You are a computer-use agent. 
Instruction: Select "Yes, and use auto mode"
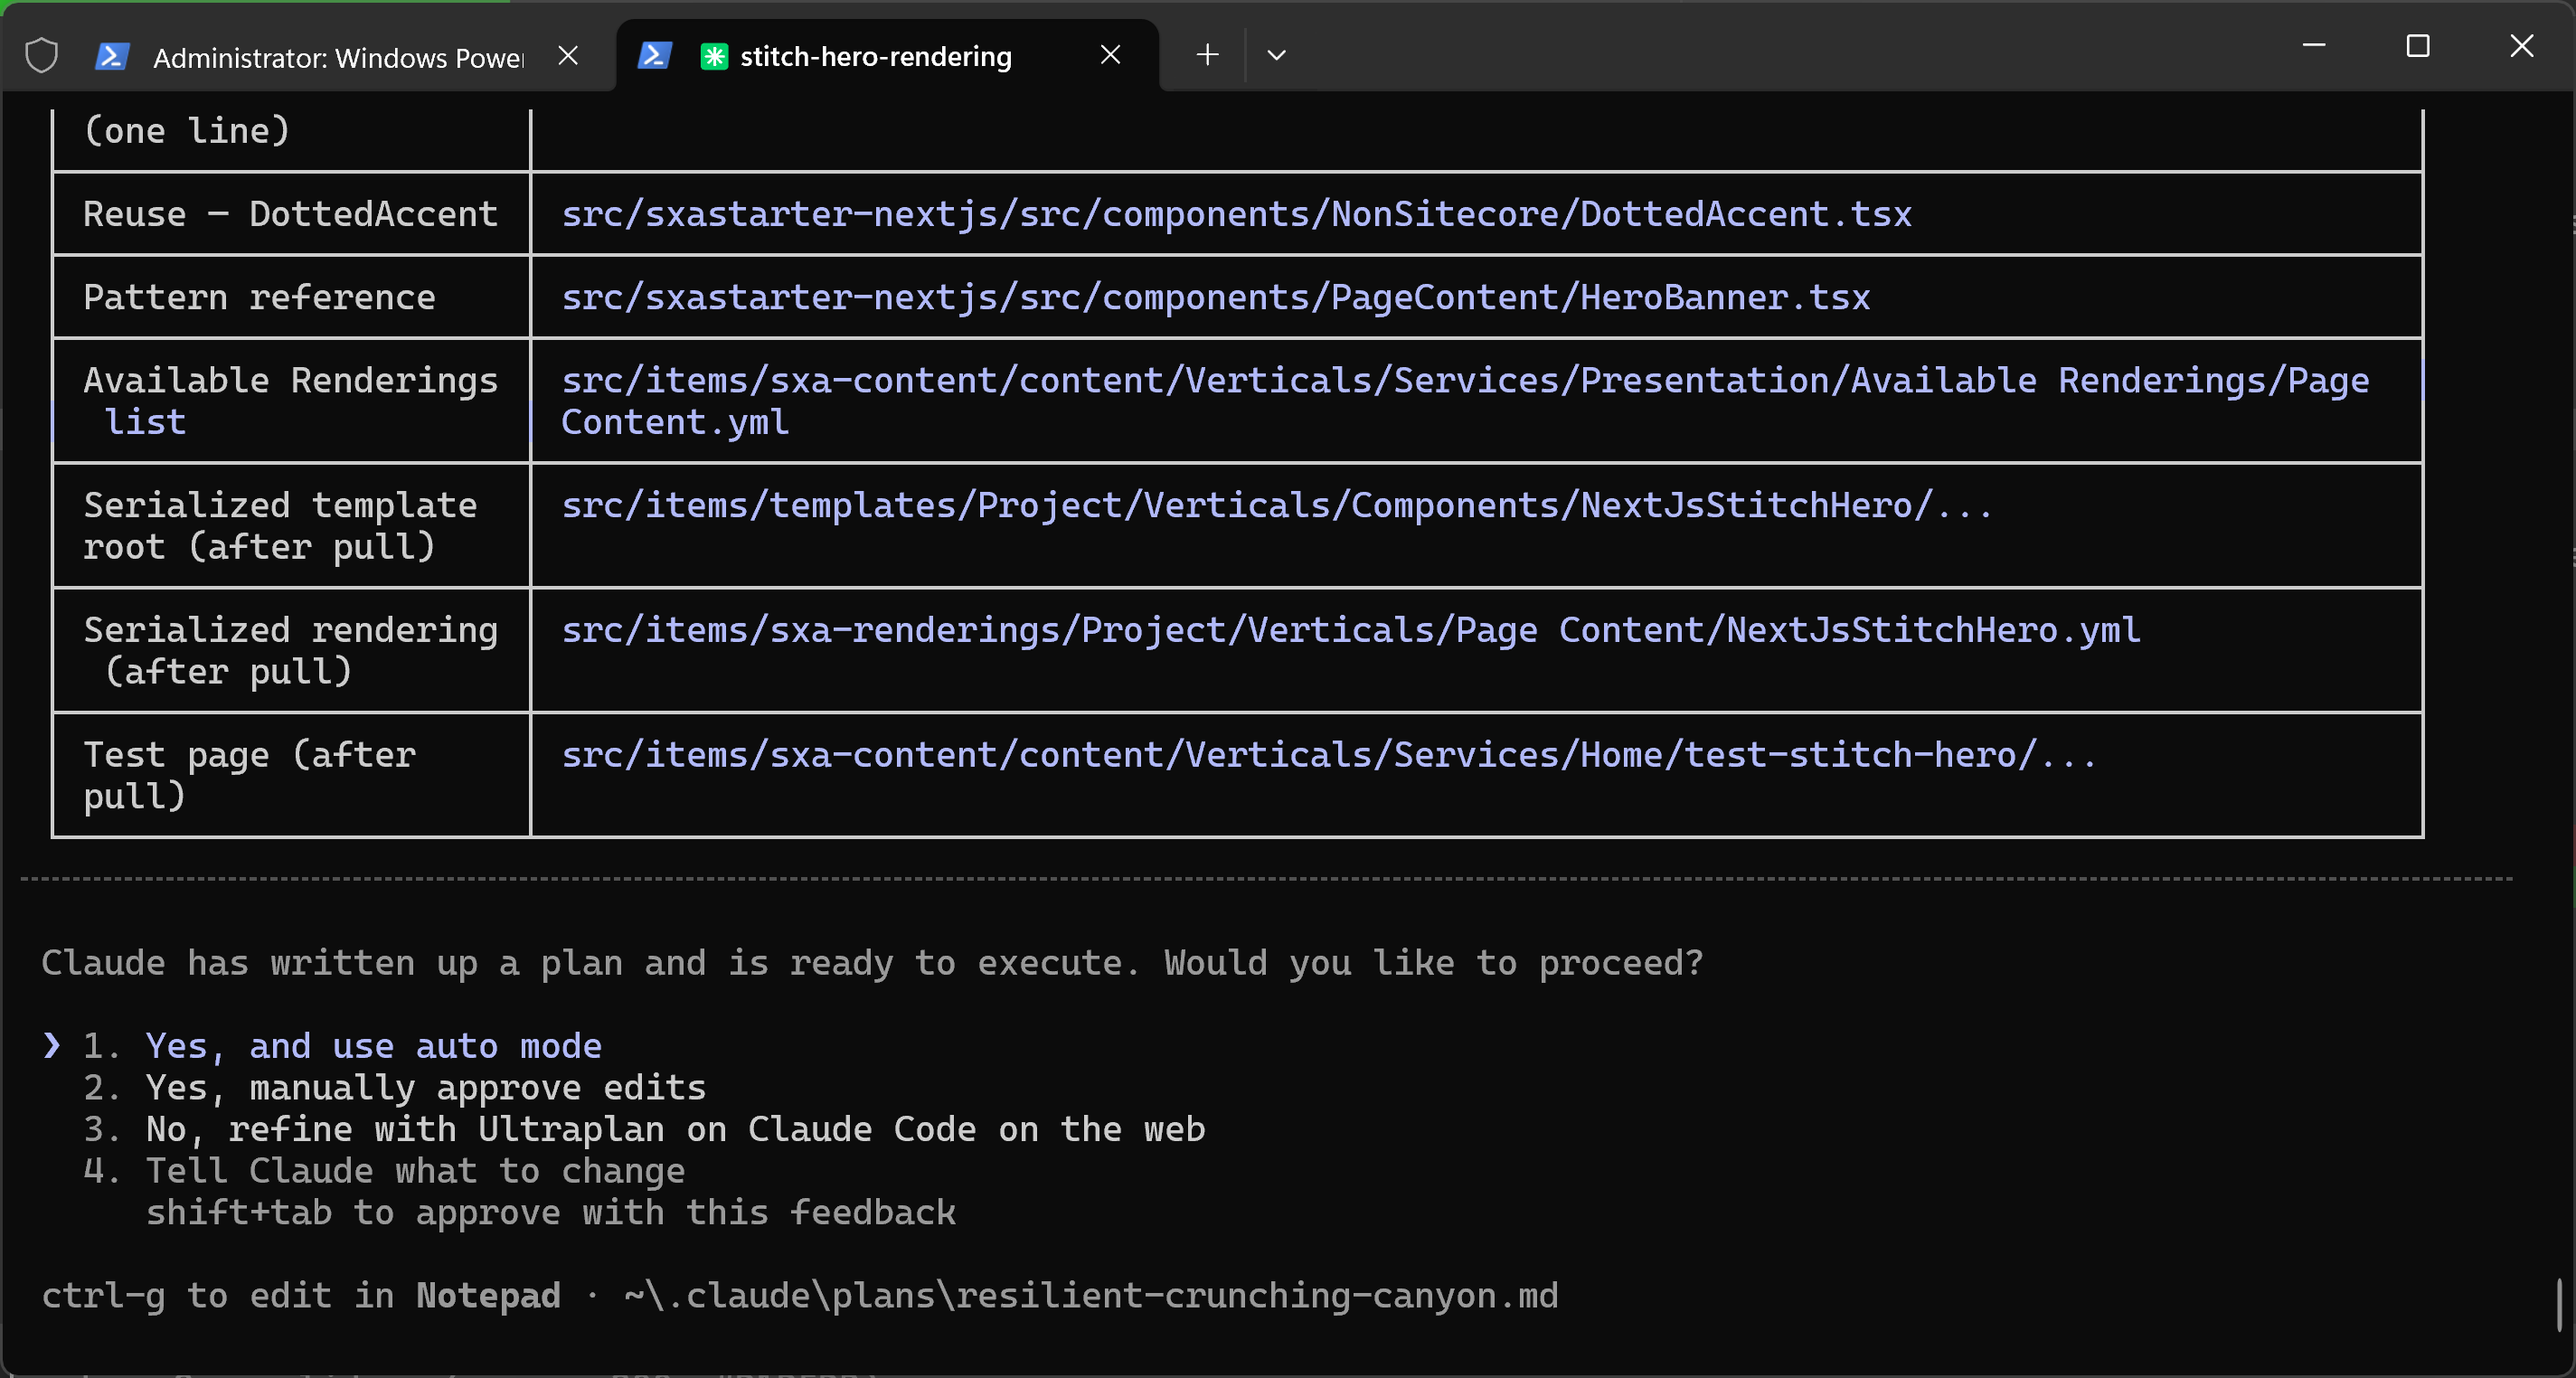click(372, 1046)
